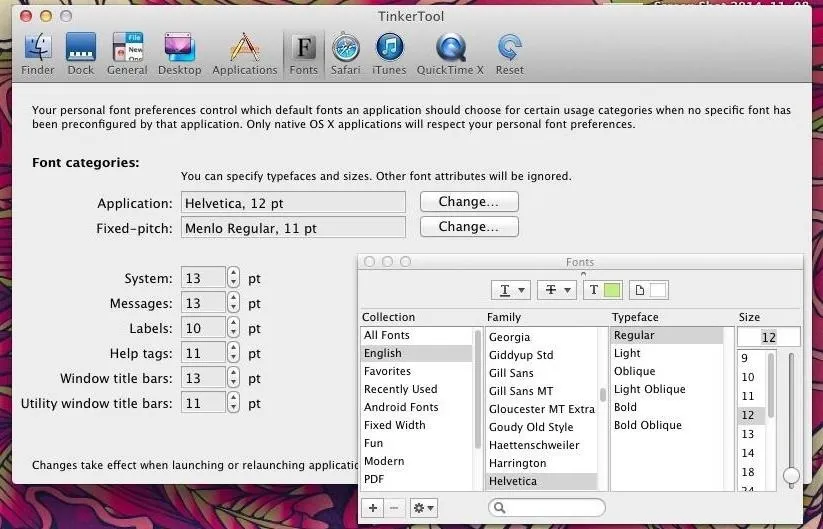Screen dimensions: 823x529
Task: Click the Window title bars size stepper
Action: [x=234, y=378]
